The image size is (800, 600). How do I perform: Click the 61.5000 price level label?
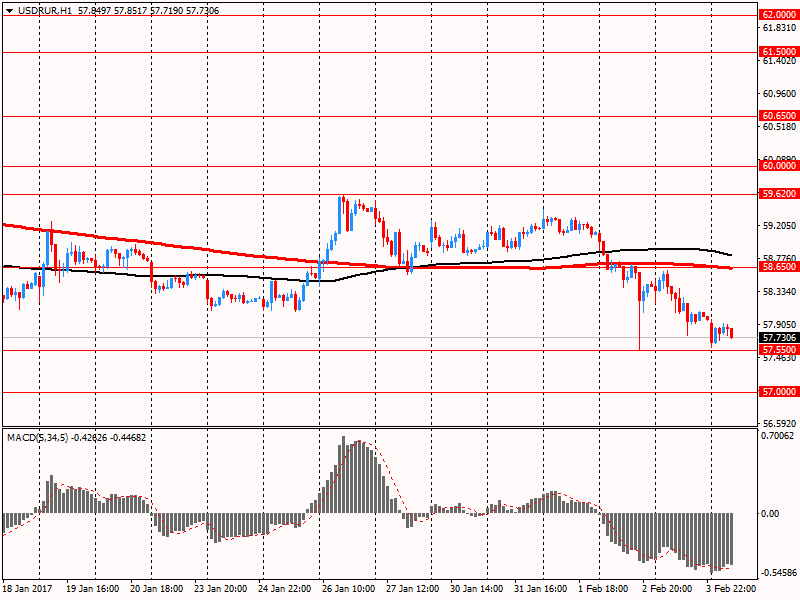tap(778, 51)
